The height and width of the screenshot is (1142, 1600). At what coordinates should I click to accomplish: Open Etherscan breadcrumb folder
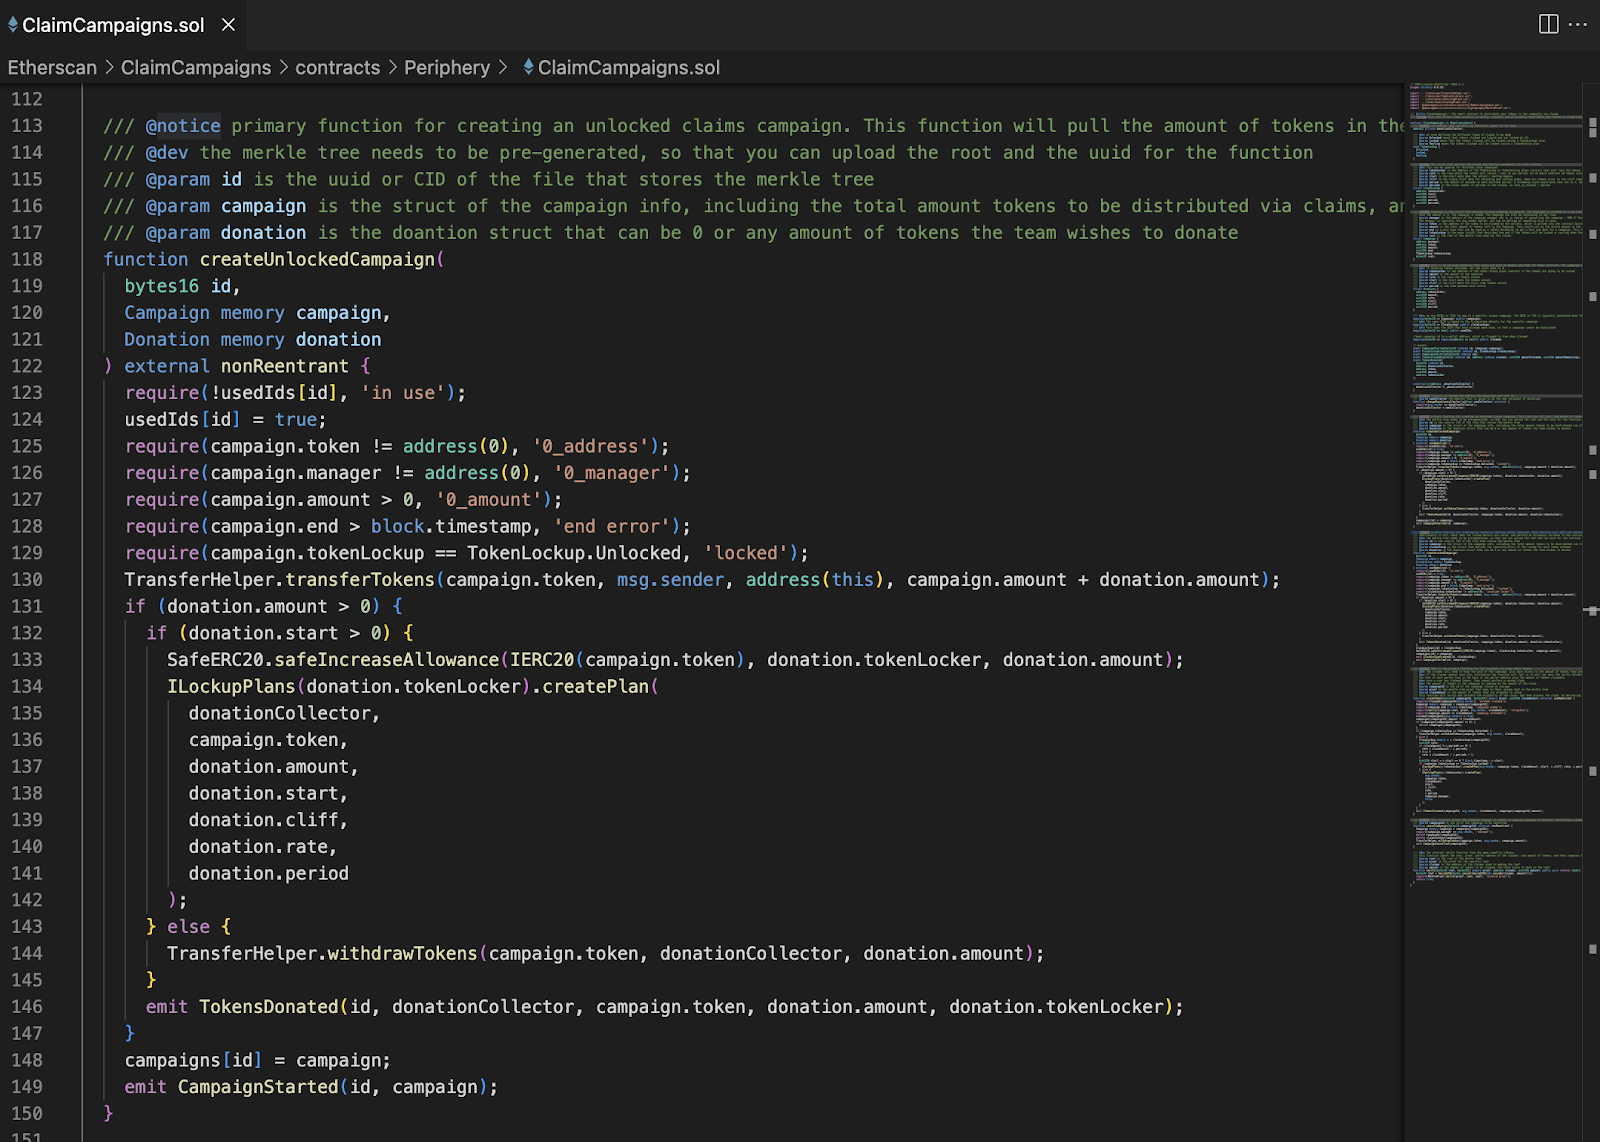click(52, 67)
